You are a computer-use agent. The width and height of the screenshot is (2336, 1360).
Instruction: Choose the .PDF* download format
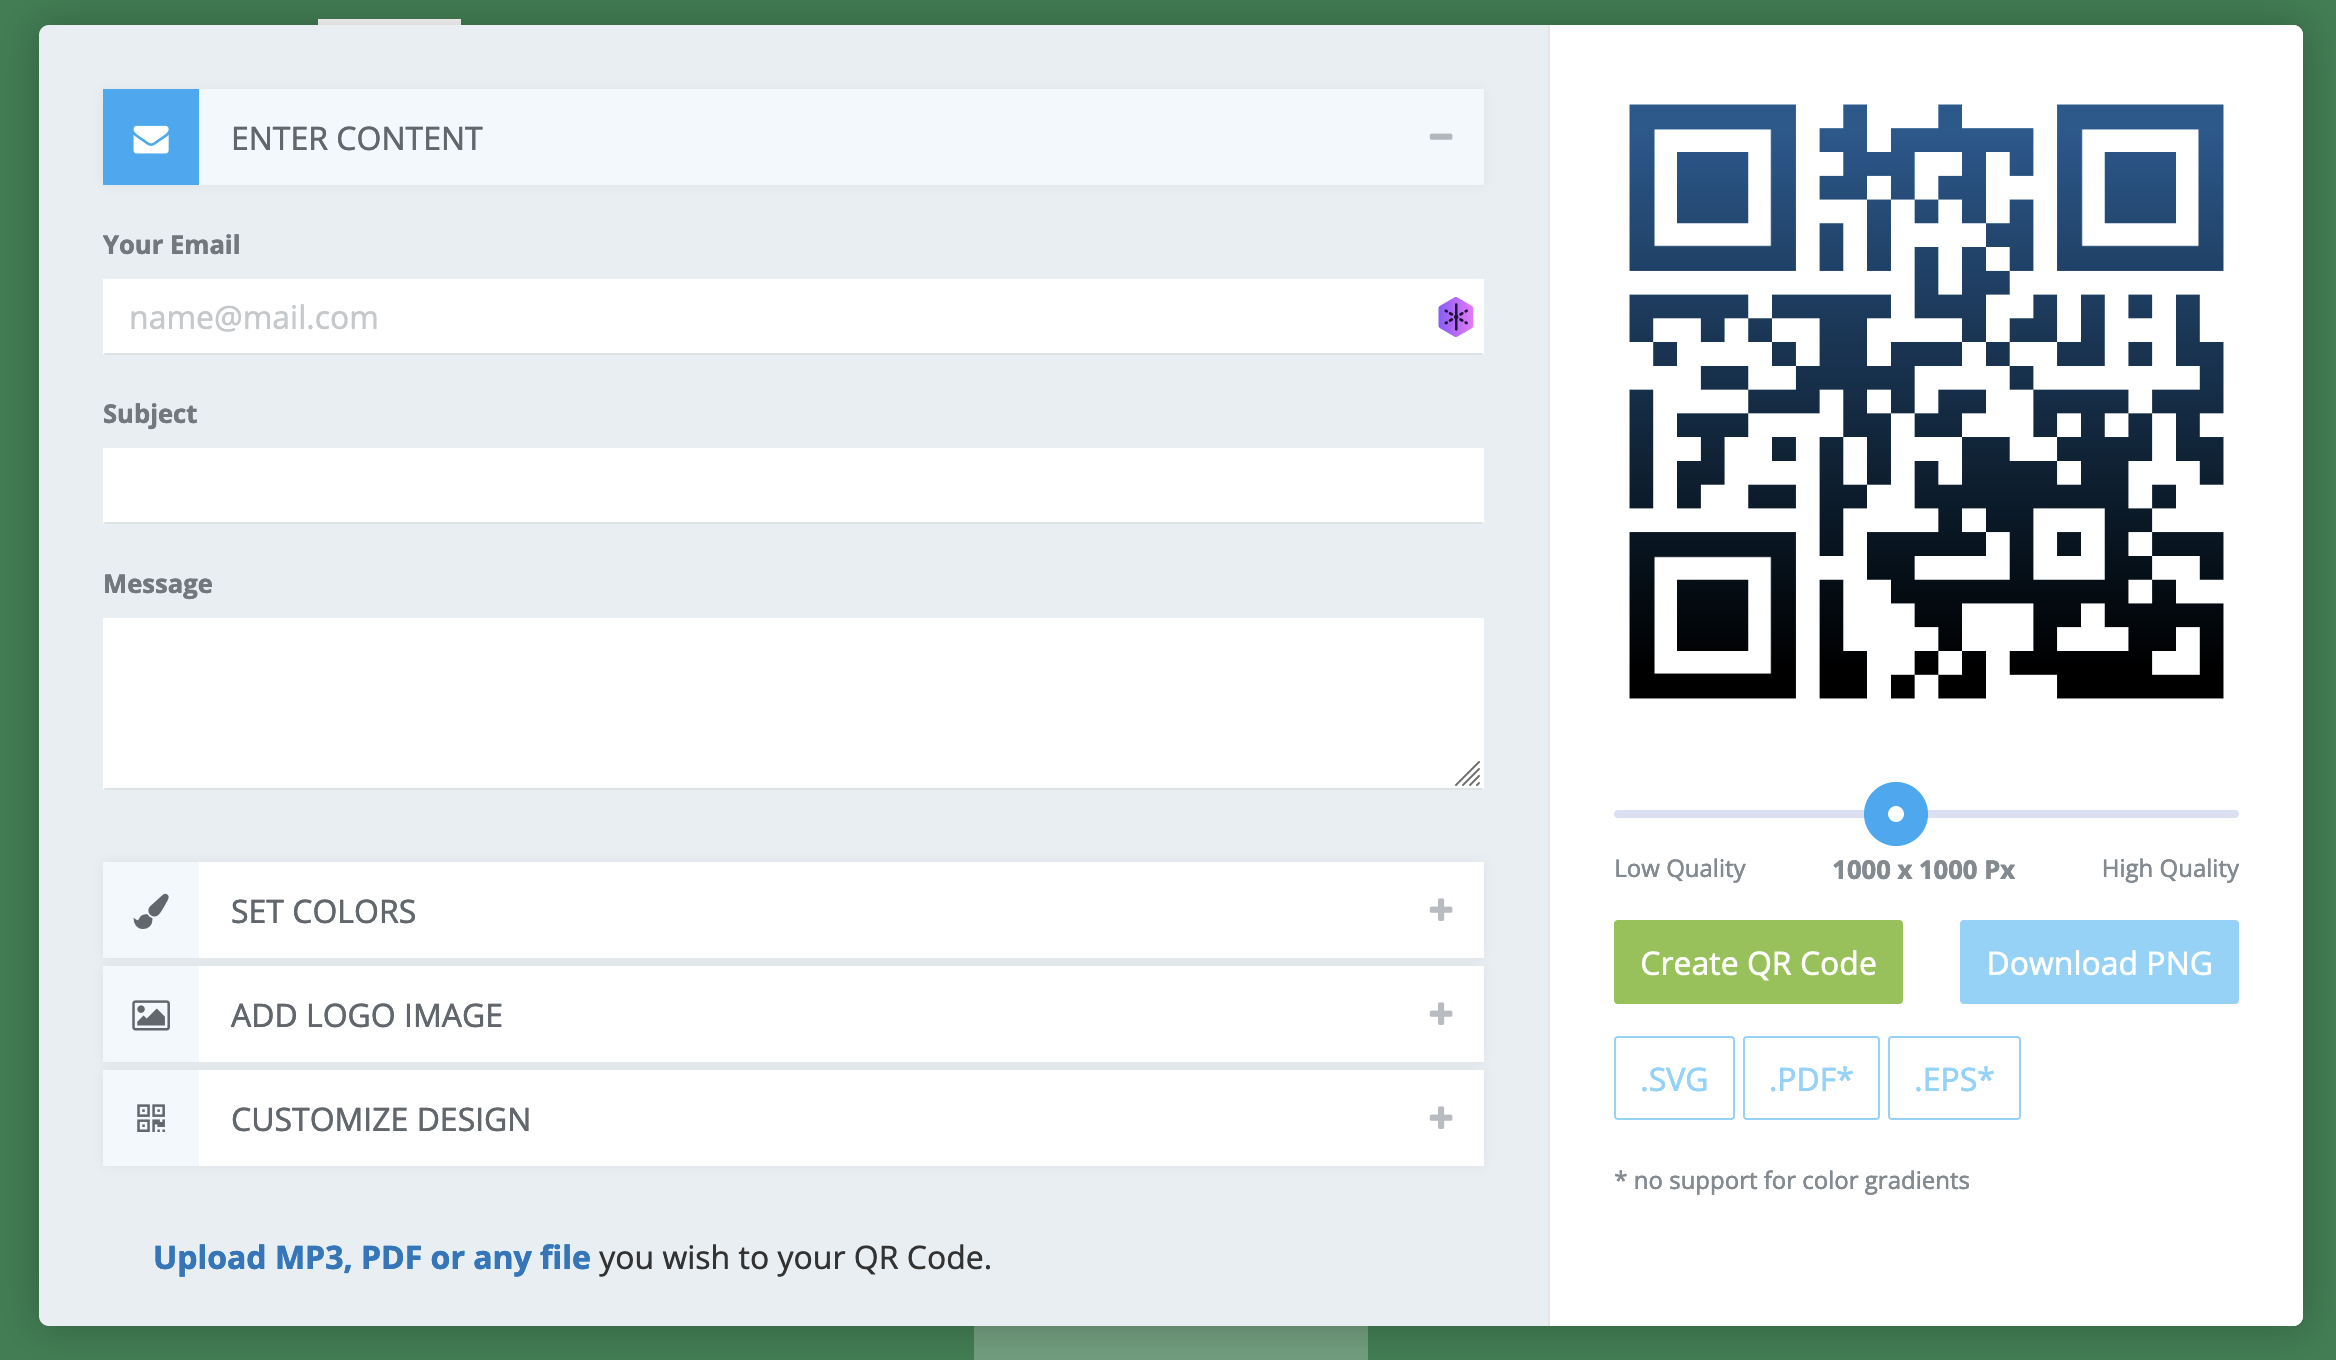[x=1810, y=1078]
